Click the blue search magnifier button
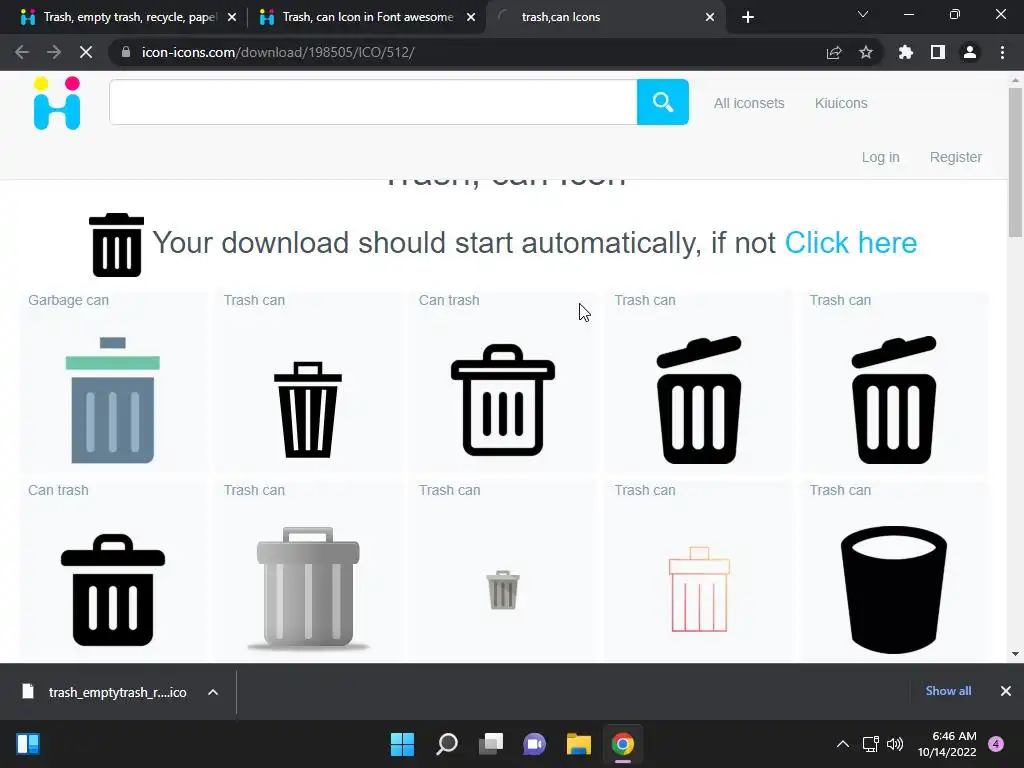1024x768 pixels. pyautogui.click(x=662, y=102)
